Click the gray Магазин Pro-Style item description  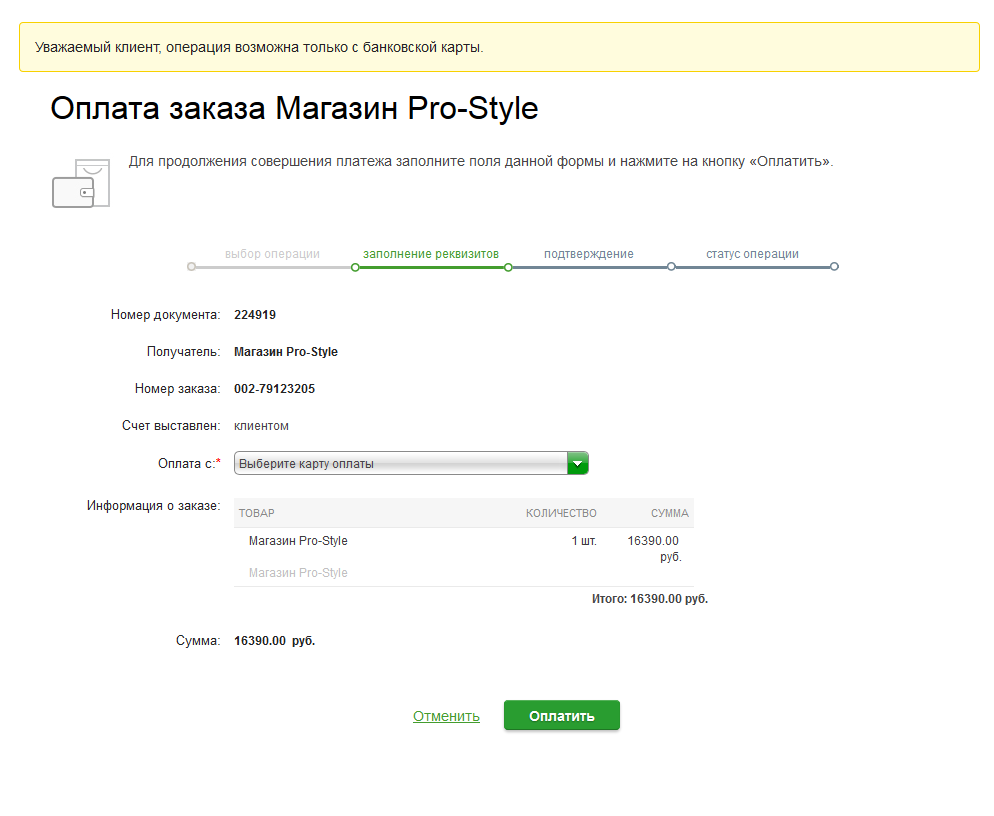point(298,573)
